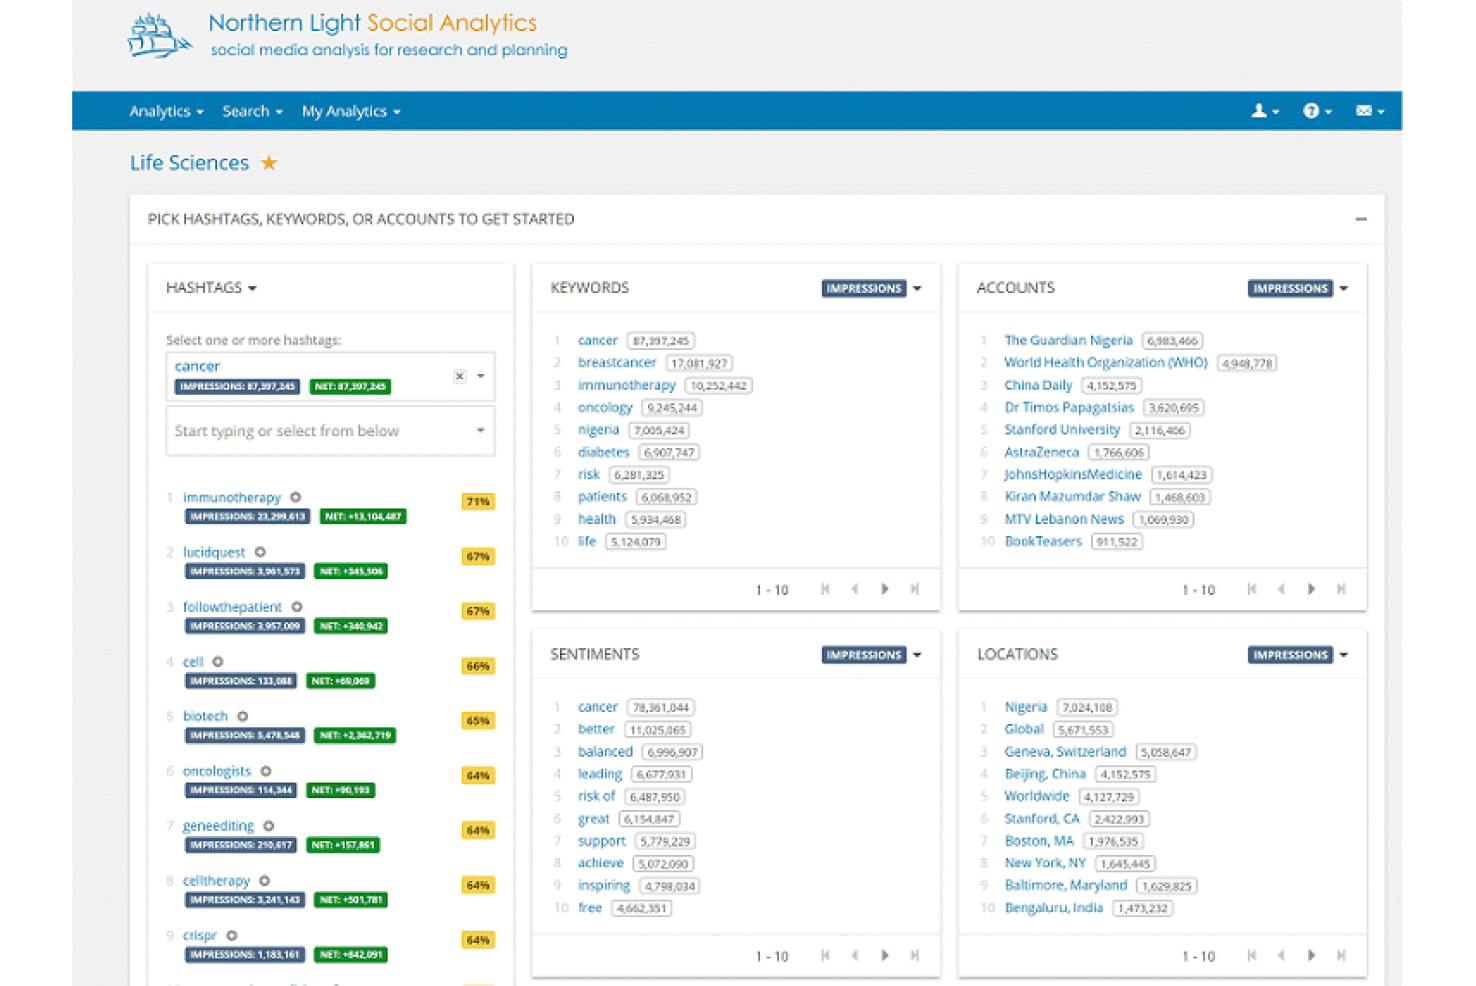Image resolution: width=1476 pixels, height=986 pixels.
Task: Open the user account icon menu
Action: coord(1265,111)
